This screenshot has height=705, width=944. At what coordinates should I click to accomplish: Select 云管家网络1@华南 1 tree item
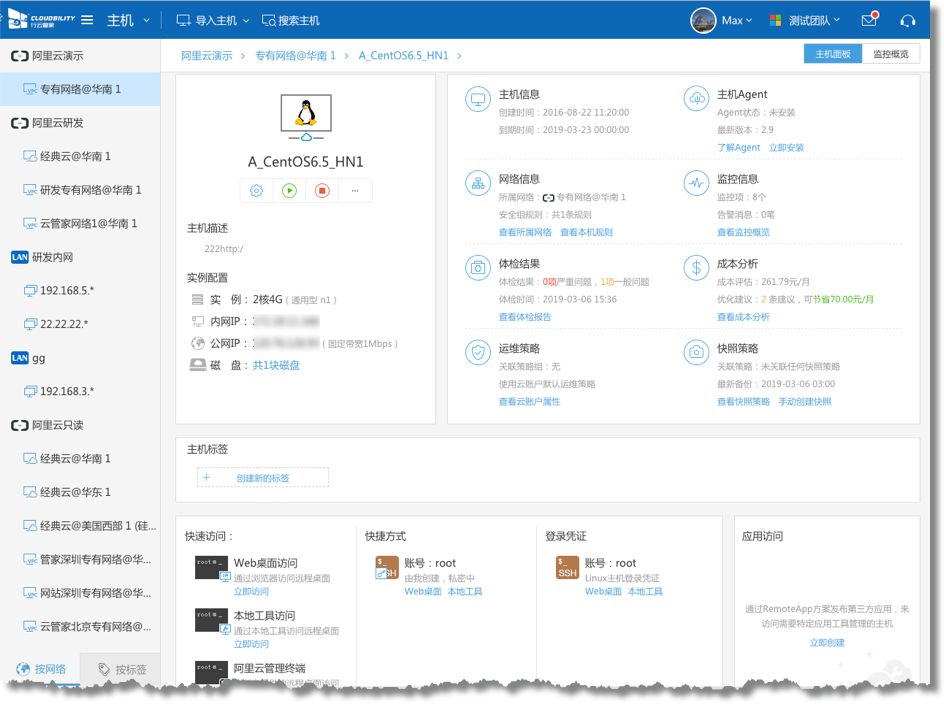point(80,223)
